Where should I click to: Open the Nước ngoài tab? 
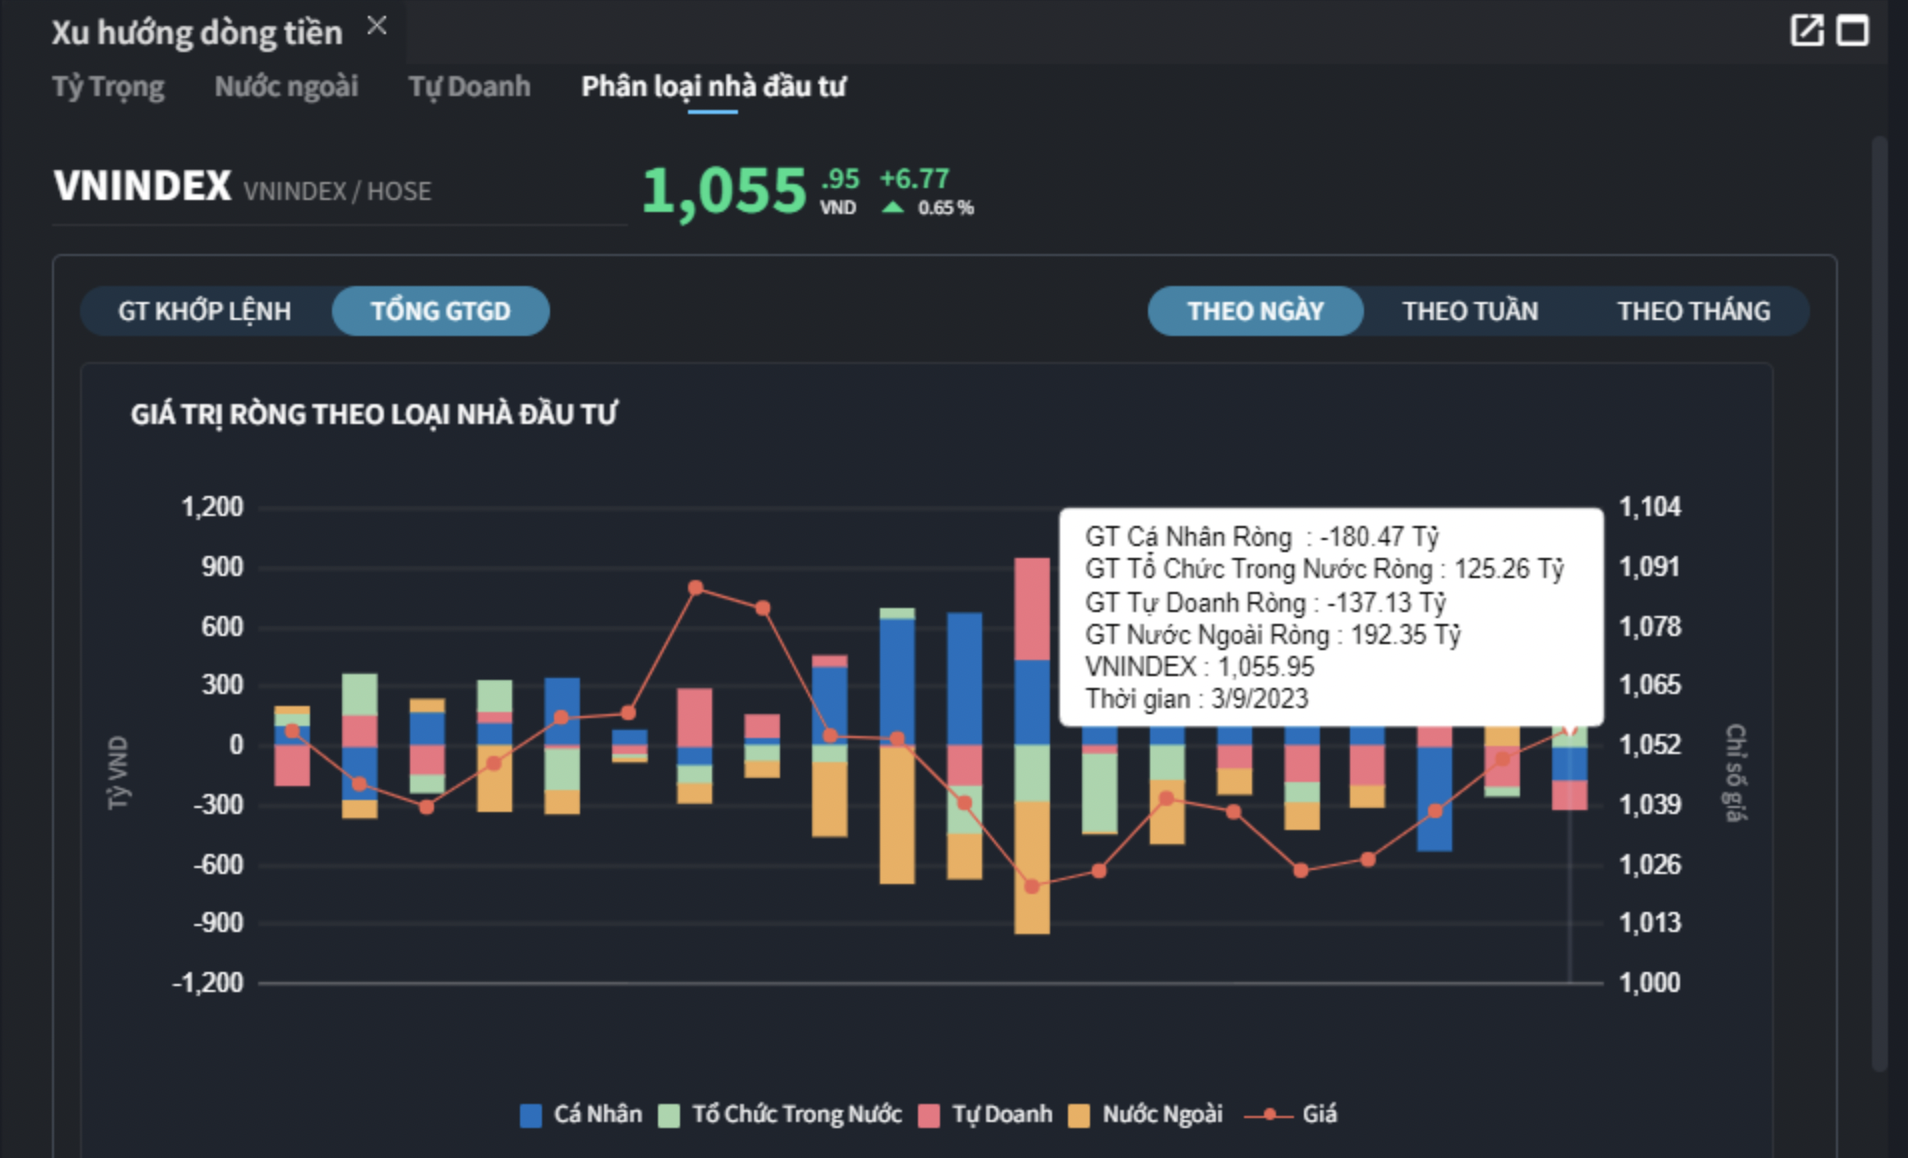[286, 87]
